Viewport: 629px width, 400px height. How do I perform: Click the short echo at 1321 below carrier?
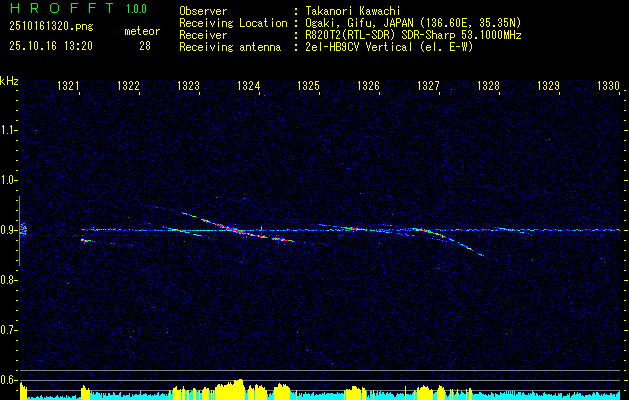pyautogui.click(x=85, y=240)
